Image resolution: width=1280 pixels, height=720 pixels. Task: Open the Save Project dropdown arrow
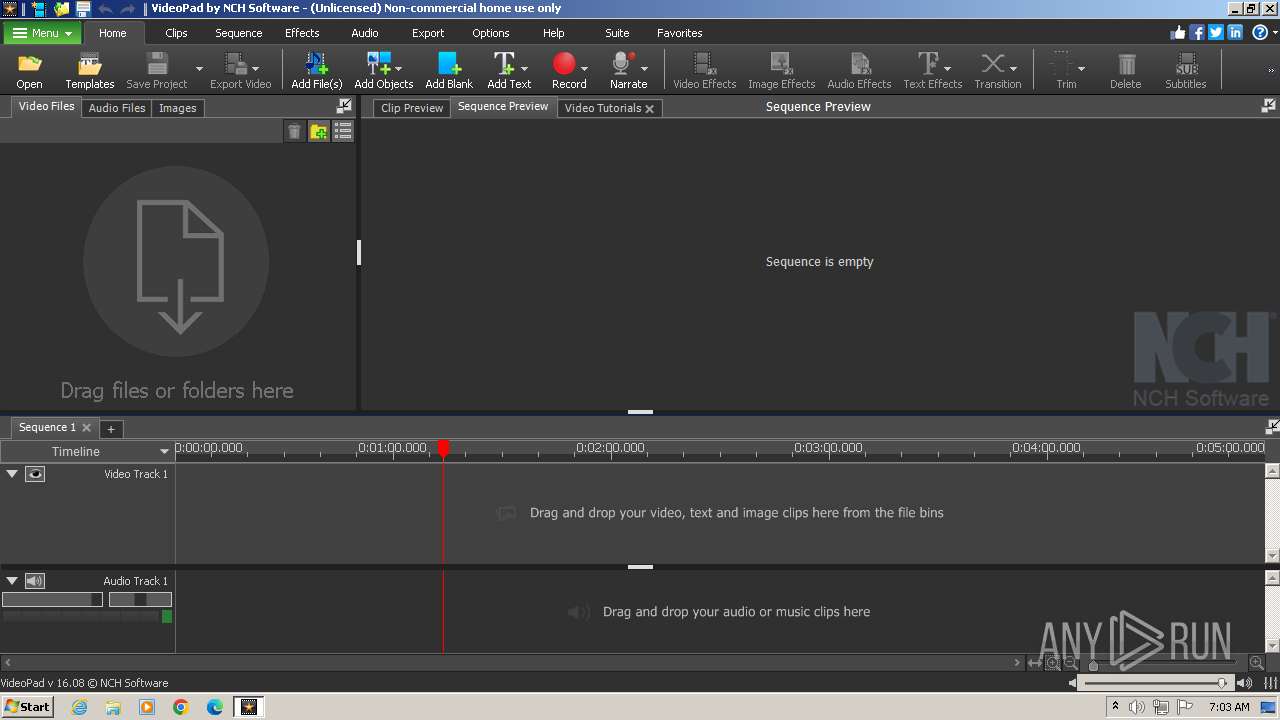[x=199, y=69]
